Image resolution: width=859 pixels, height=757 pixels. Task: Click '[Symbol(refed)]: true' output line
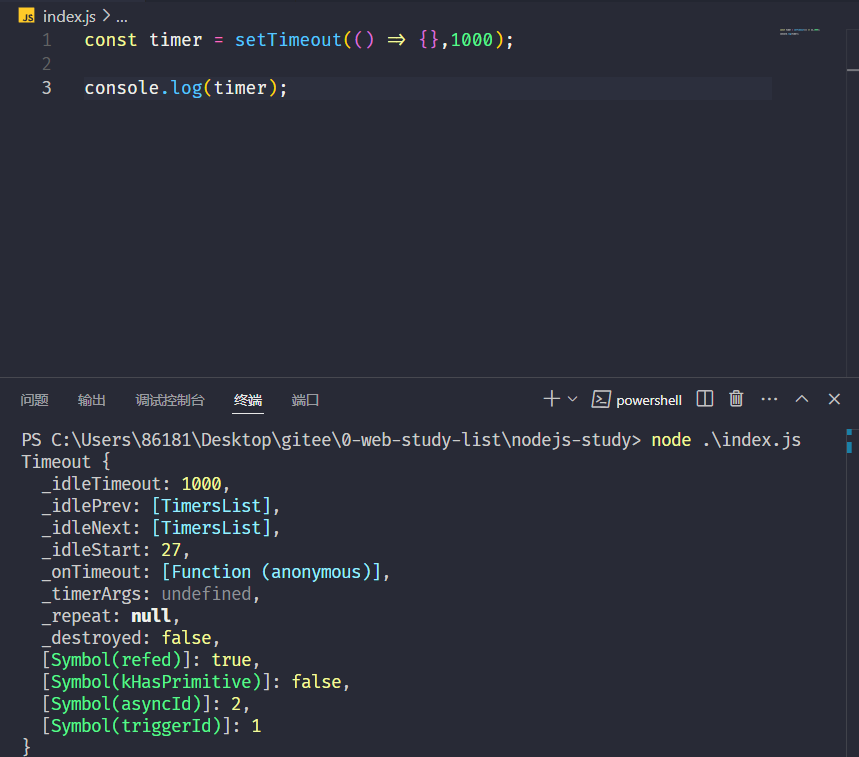(151, 660)
